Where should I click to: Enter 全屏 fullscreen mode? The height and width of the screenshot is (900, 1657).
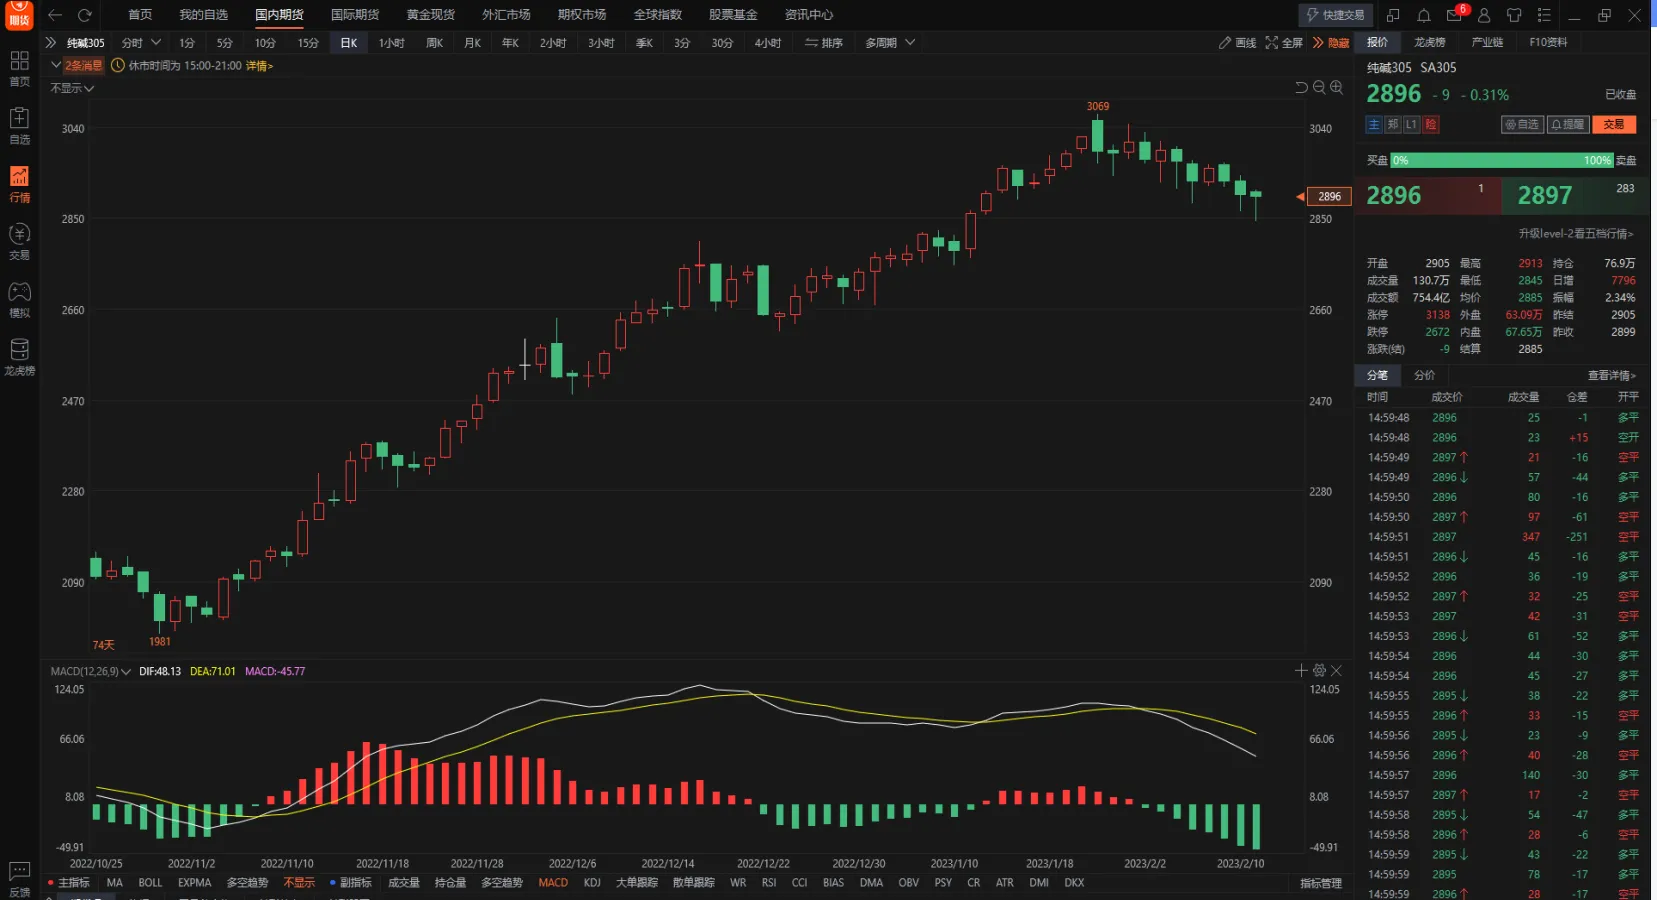click(x=1284, y=43)
